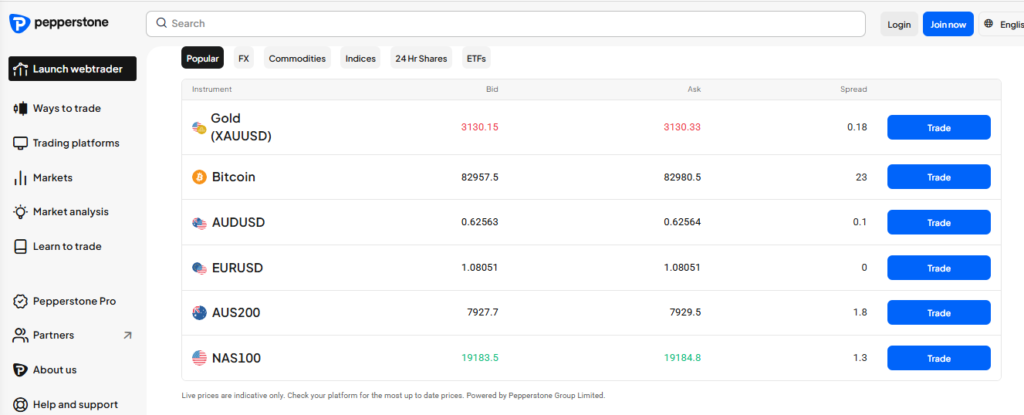1024x415 pixels.
Task: Click the Market analysis lightbulb icon
Action: [19, 212]
